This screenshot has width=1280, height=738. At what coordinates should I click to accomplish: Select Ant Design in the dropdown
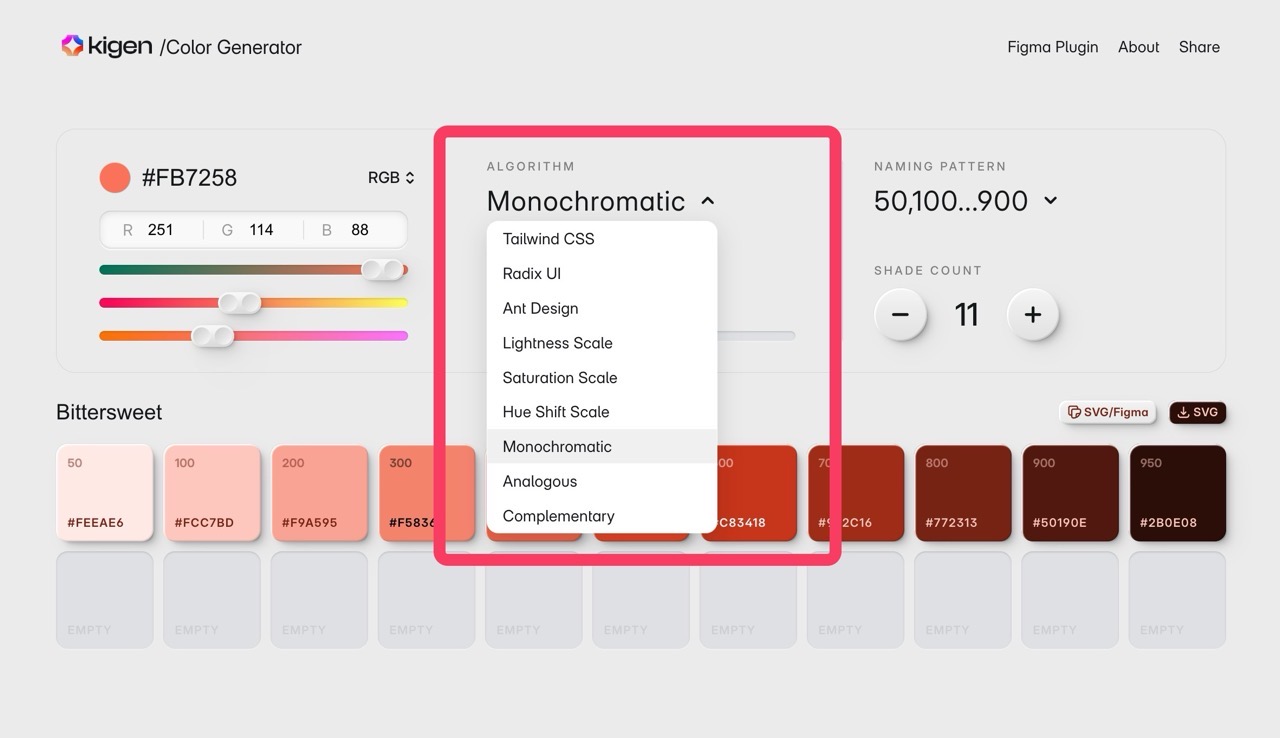click(540, 308)
